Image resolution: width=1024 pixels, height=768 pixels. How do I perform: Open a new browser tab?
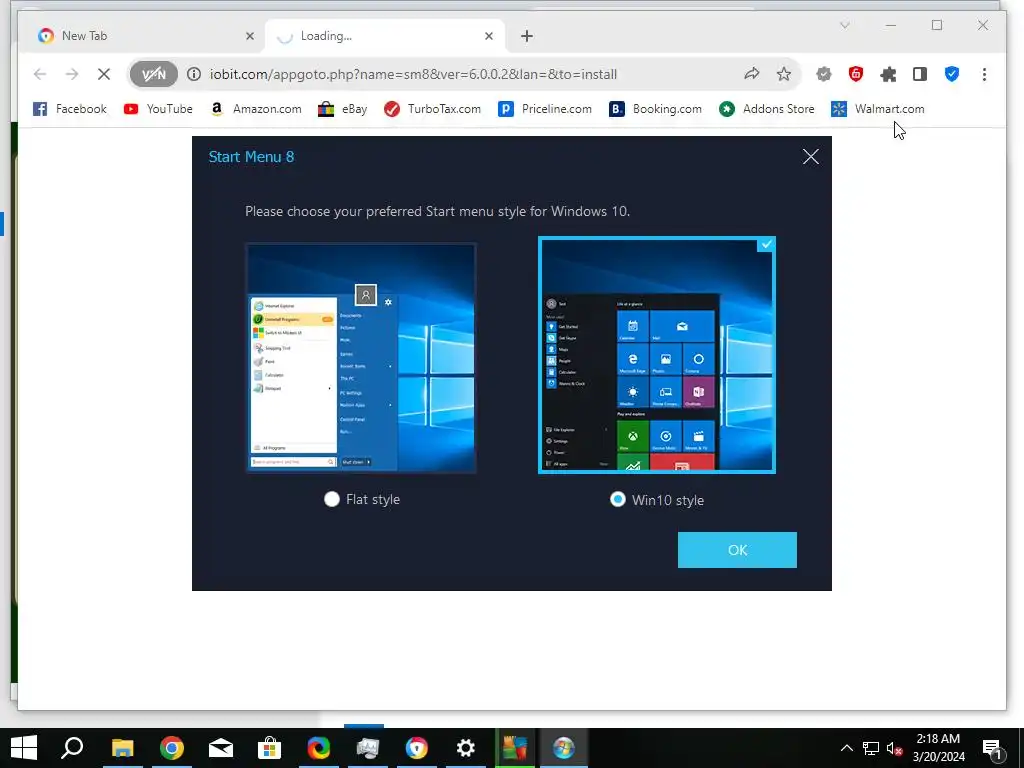[x=527, y=36]
